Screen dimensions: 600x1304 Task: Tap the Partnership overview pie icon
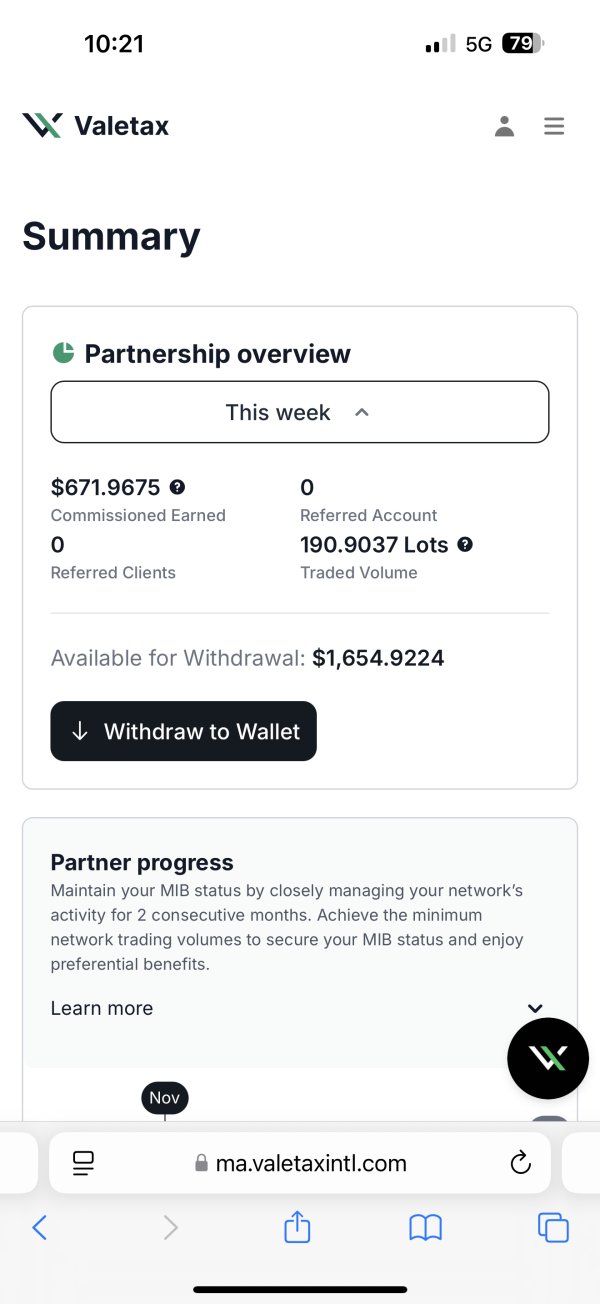click(63, 353)
